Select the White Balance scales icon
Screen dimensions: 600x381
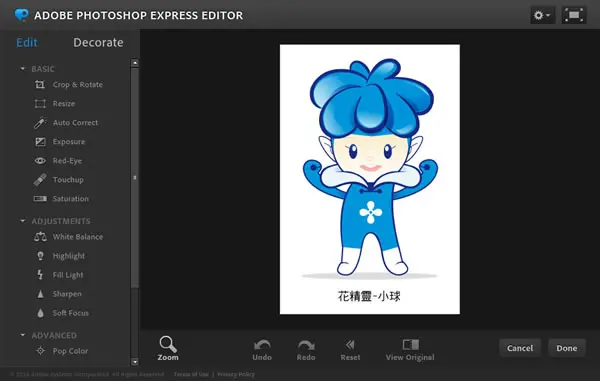click(40, 237)
